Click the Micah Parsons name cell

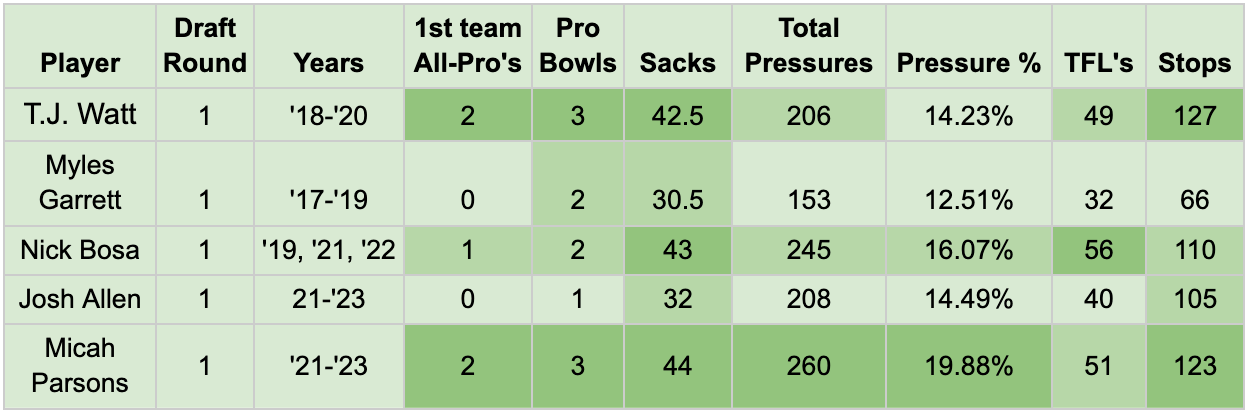[80, 365]
